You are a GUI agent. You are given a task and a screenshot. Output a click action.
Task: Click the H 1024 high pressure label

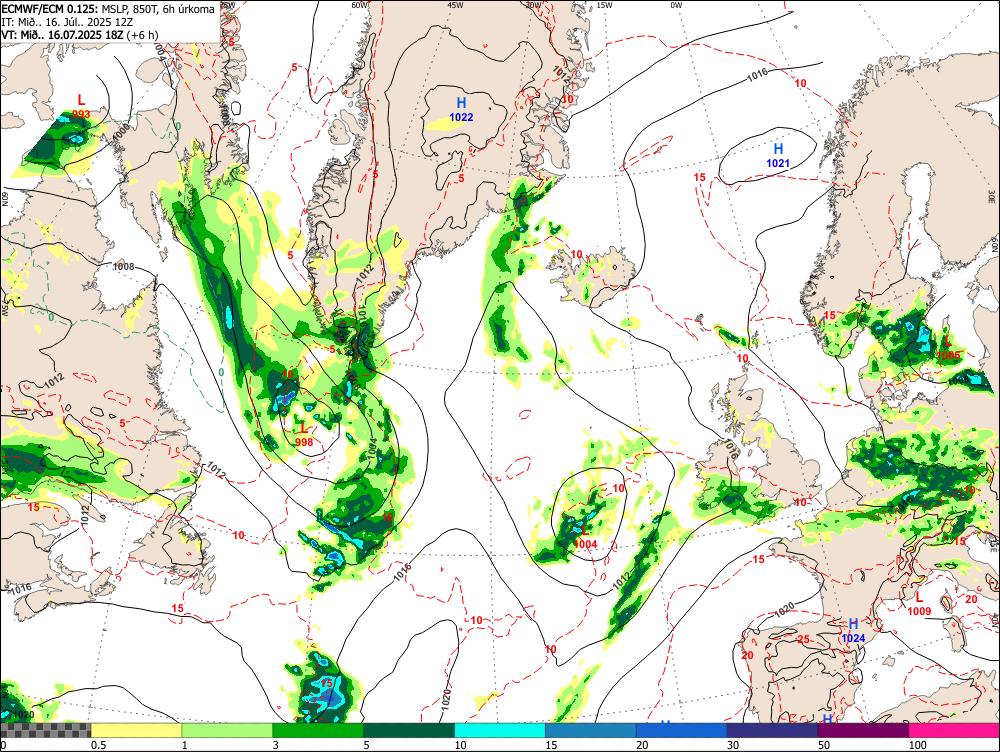pos(853,630)
